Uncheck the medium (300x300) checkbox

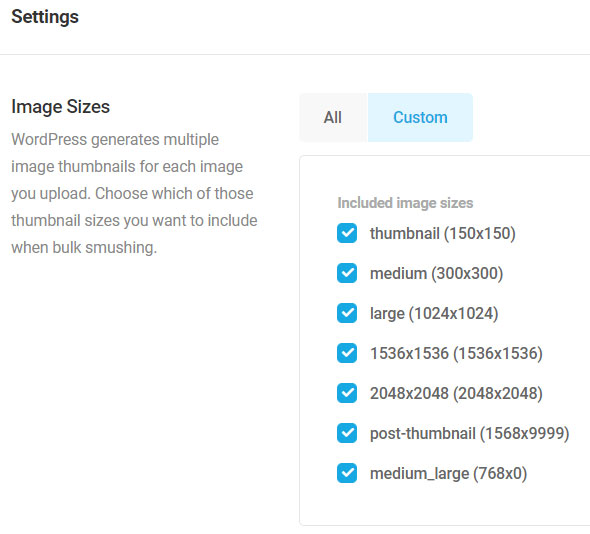point(347,273)
